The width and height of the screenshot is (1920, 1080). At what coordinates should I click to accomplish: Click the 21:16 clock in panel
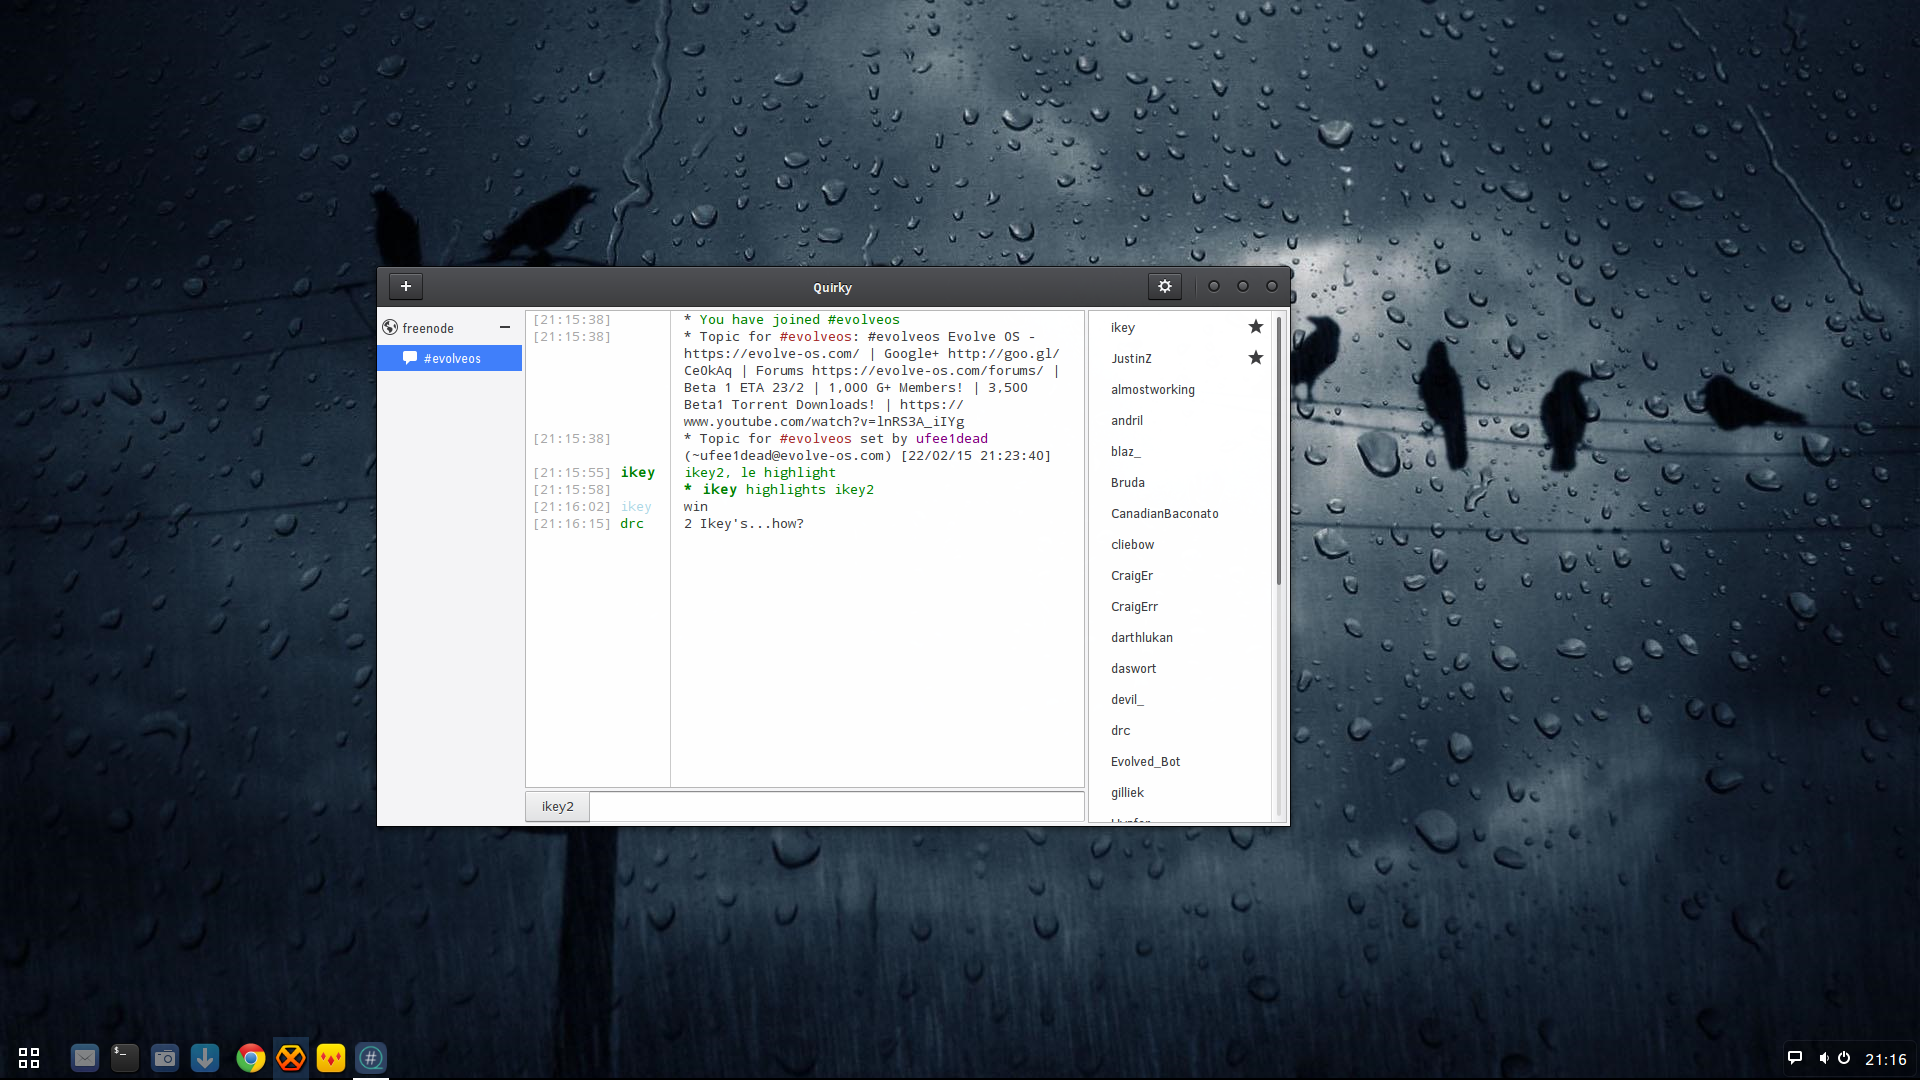pos(1886,1059)
